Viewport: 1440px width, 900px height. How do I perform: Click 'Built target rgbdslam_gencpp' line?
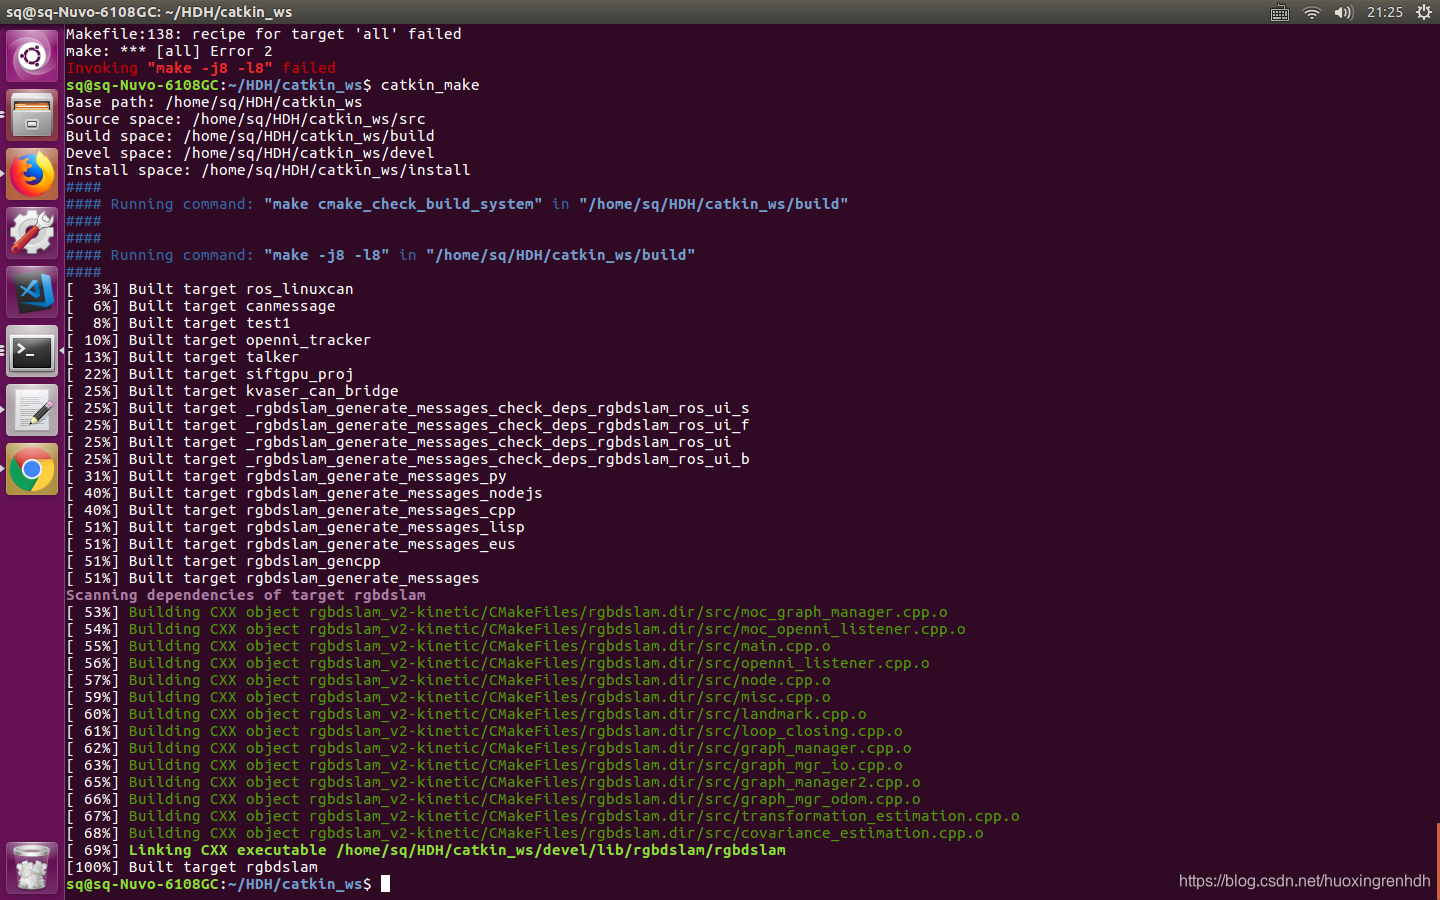(223, 561)
